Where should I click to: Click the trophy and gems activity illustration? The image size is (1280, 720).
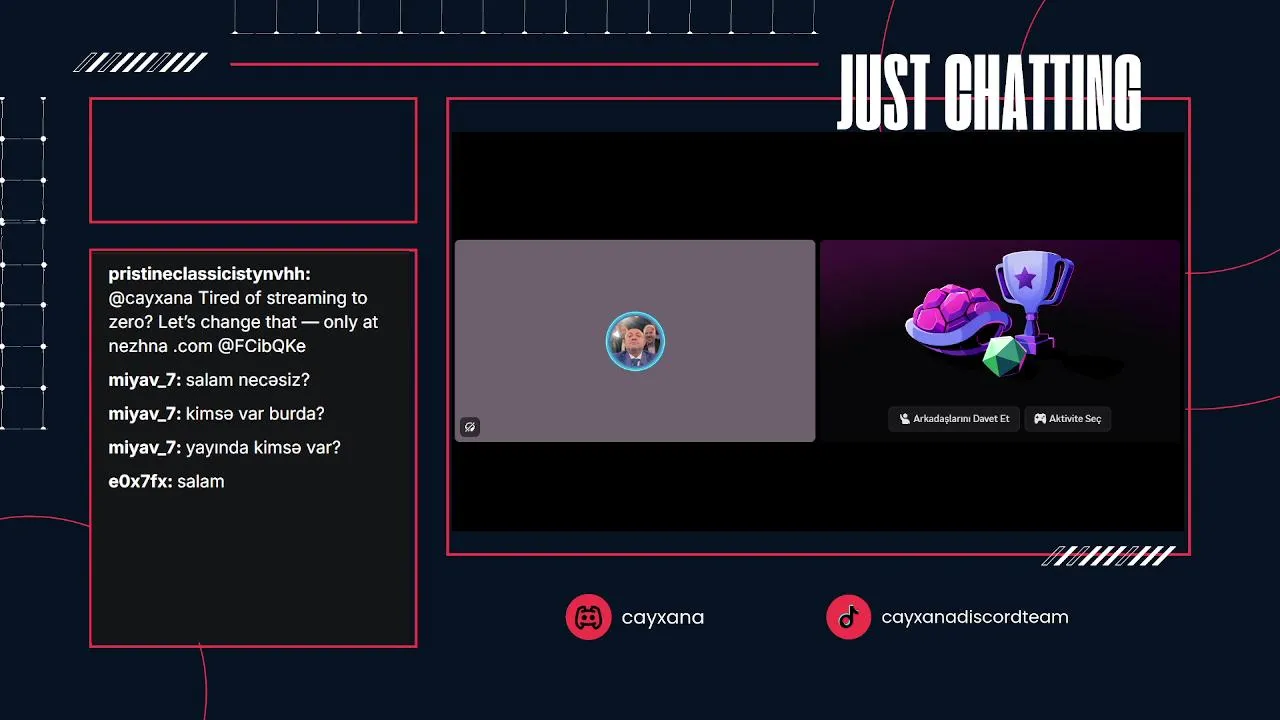(x=990, y=315)
